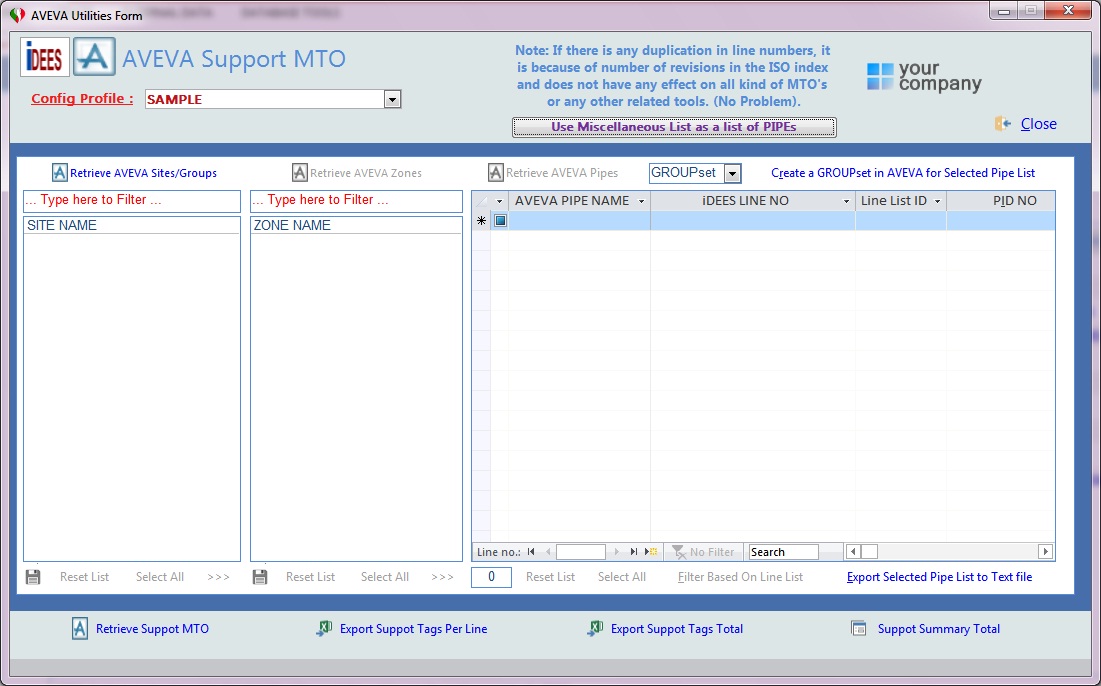
Task: Click the zone filter input field
Action: point(357,201)
